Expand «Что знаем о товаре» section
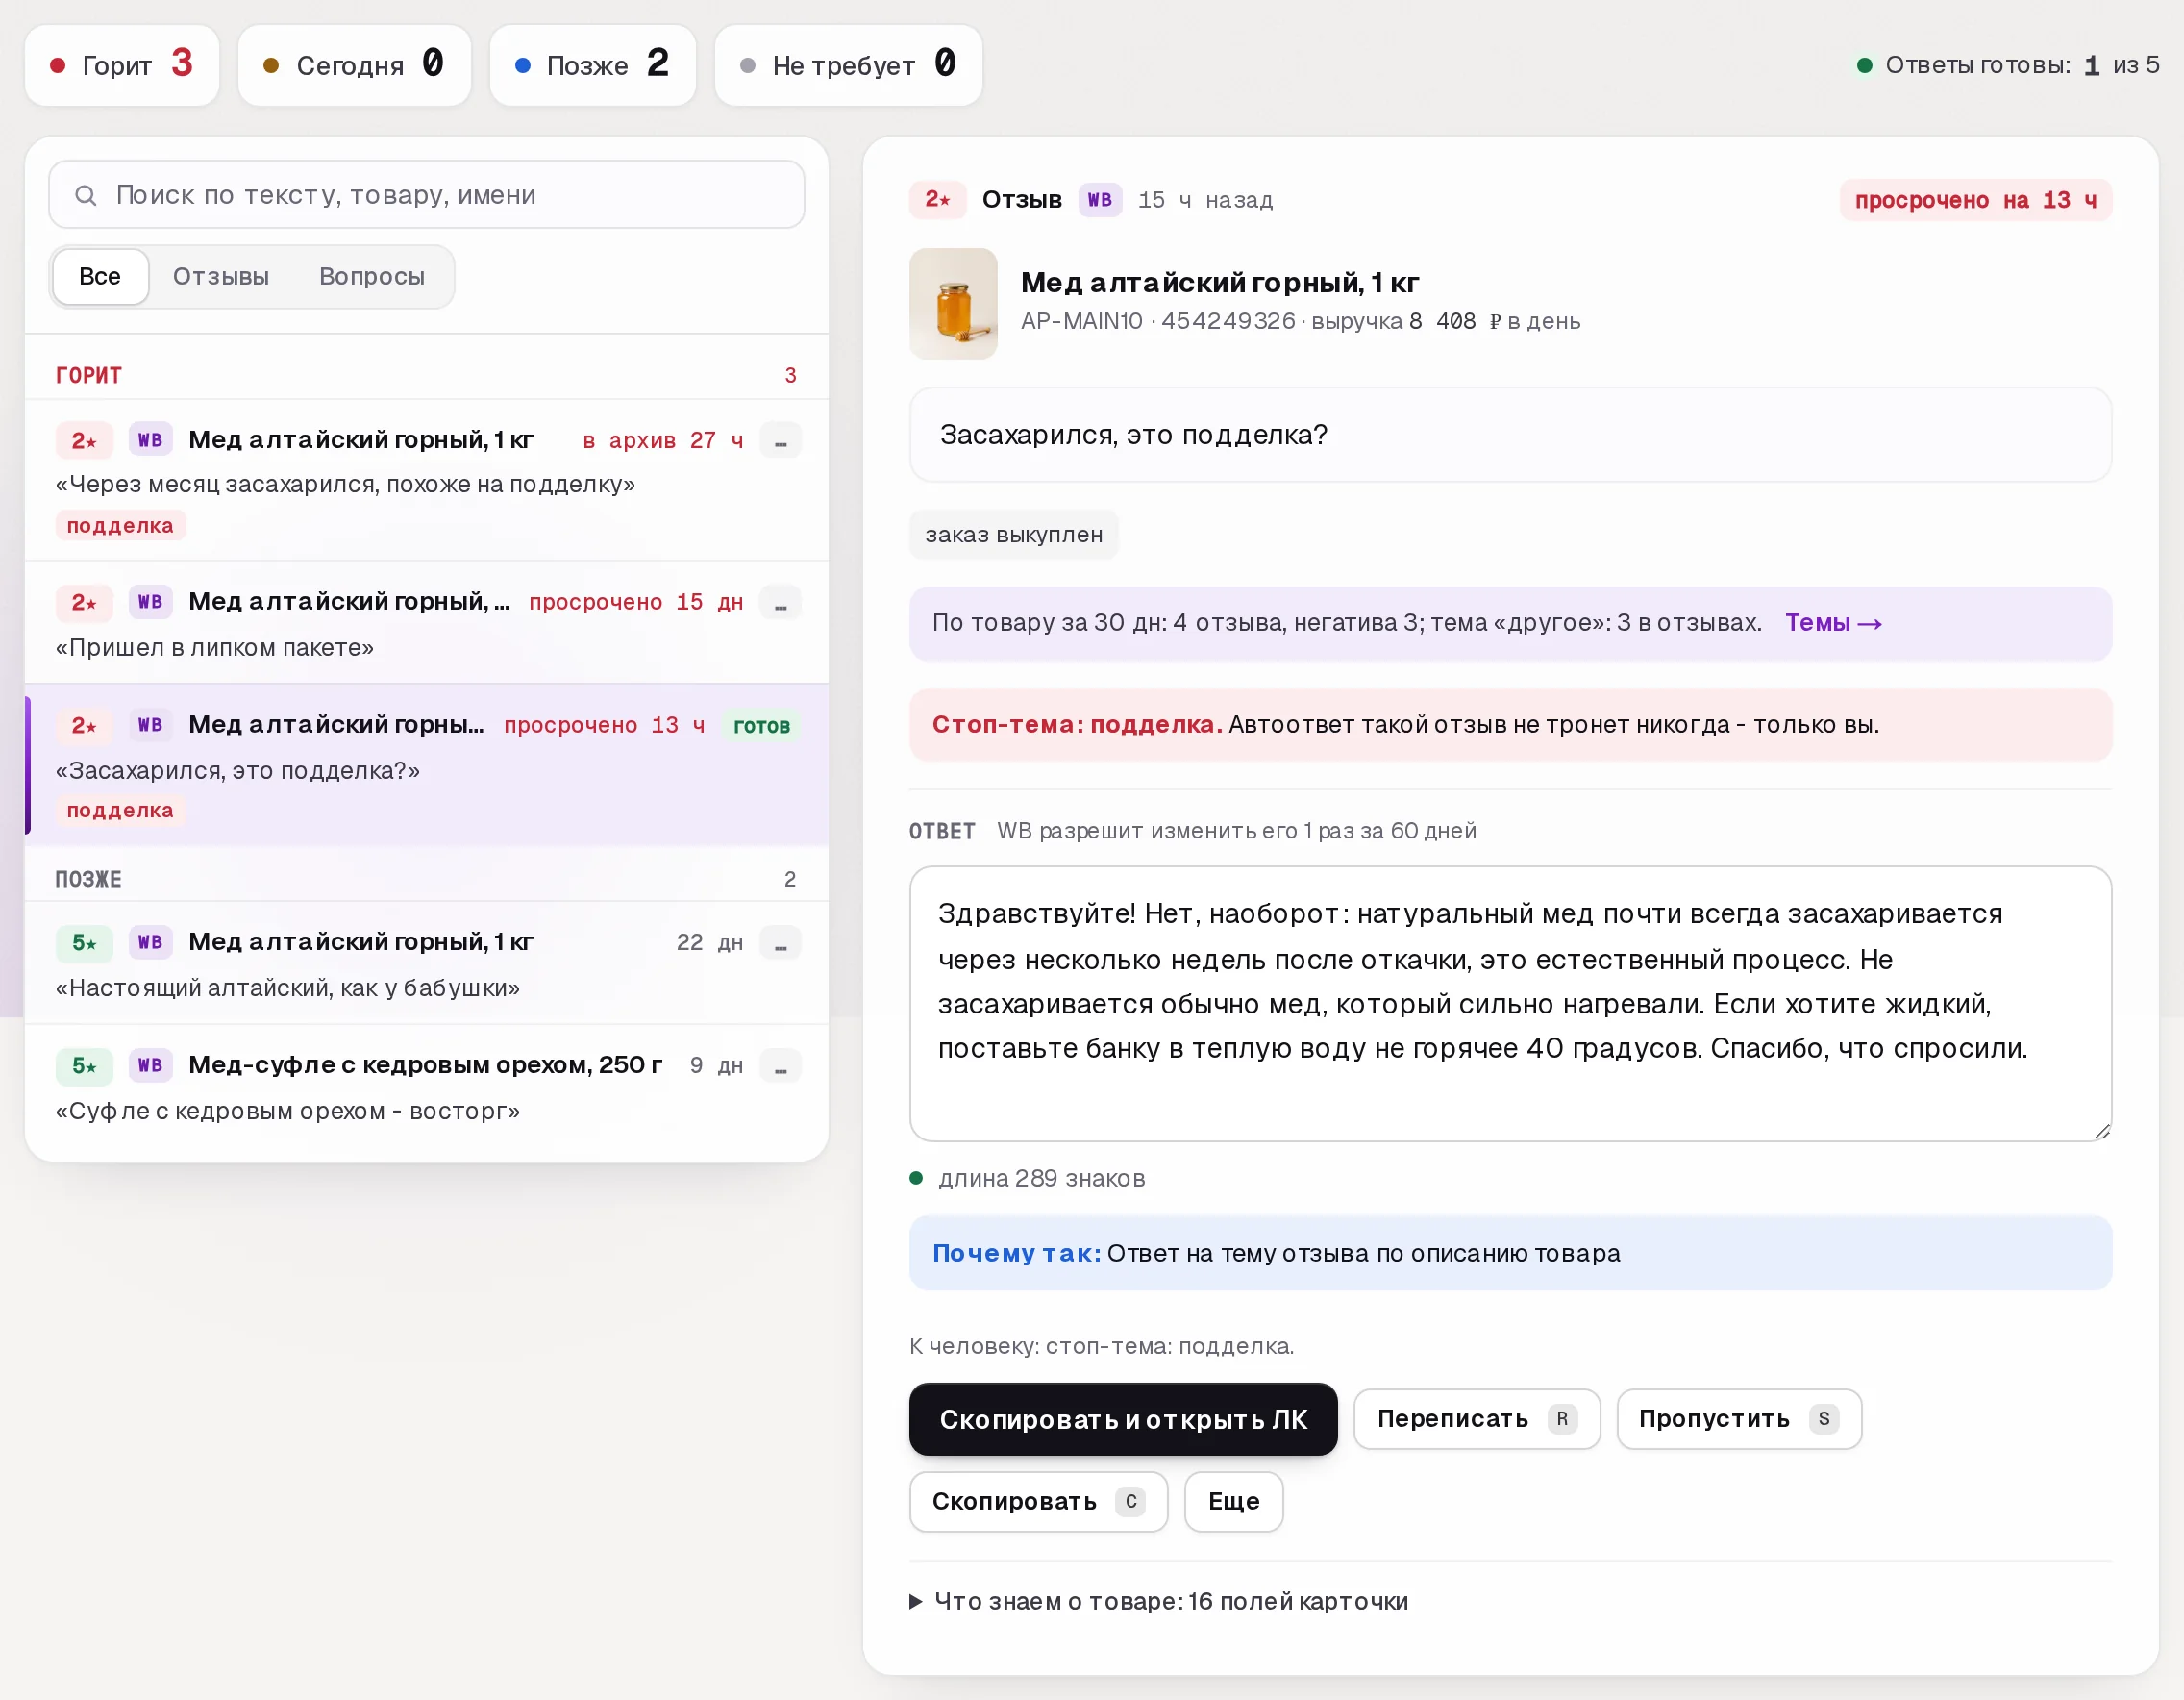The image size is (2184, 1700). tap(1159, 1602)
